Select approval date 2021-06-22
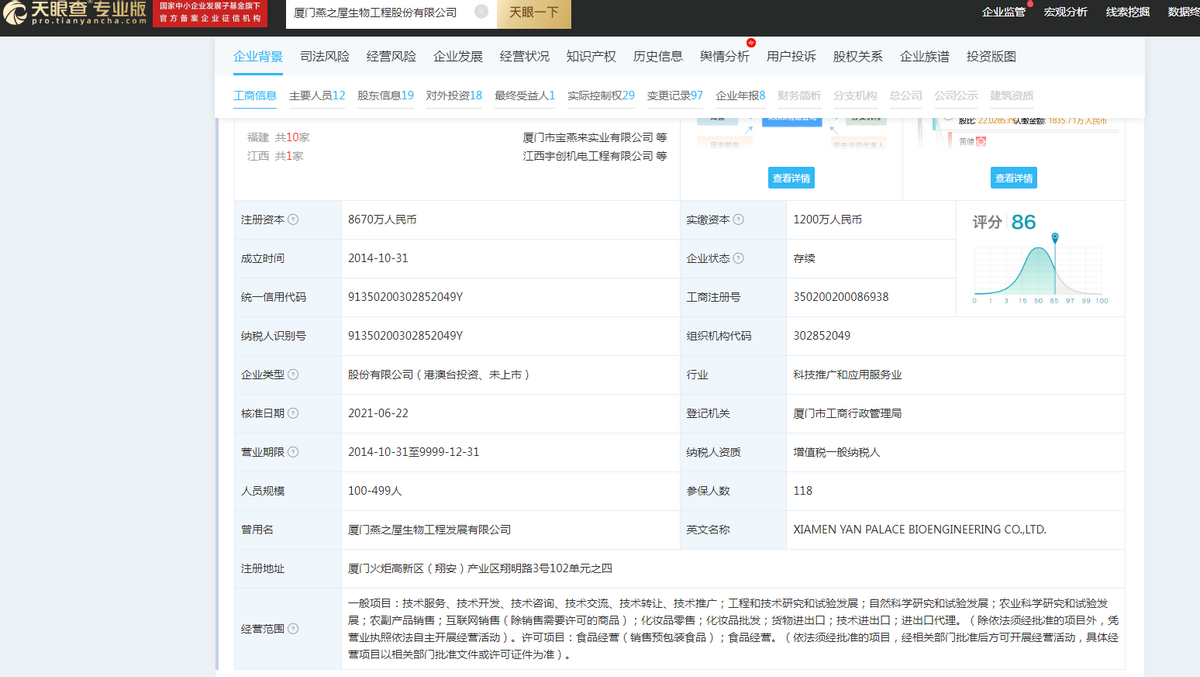This screenshot has width=1200, height=677. [378, 413]
